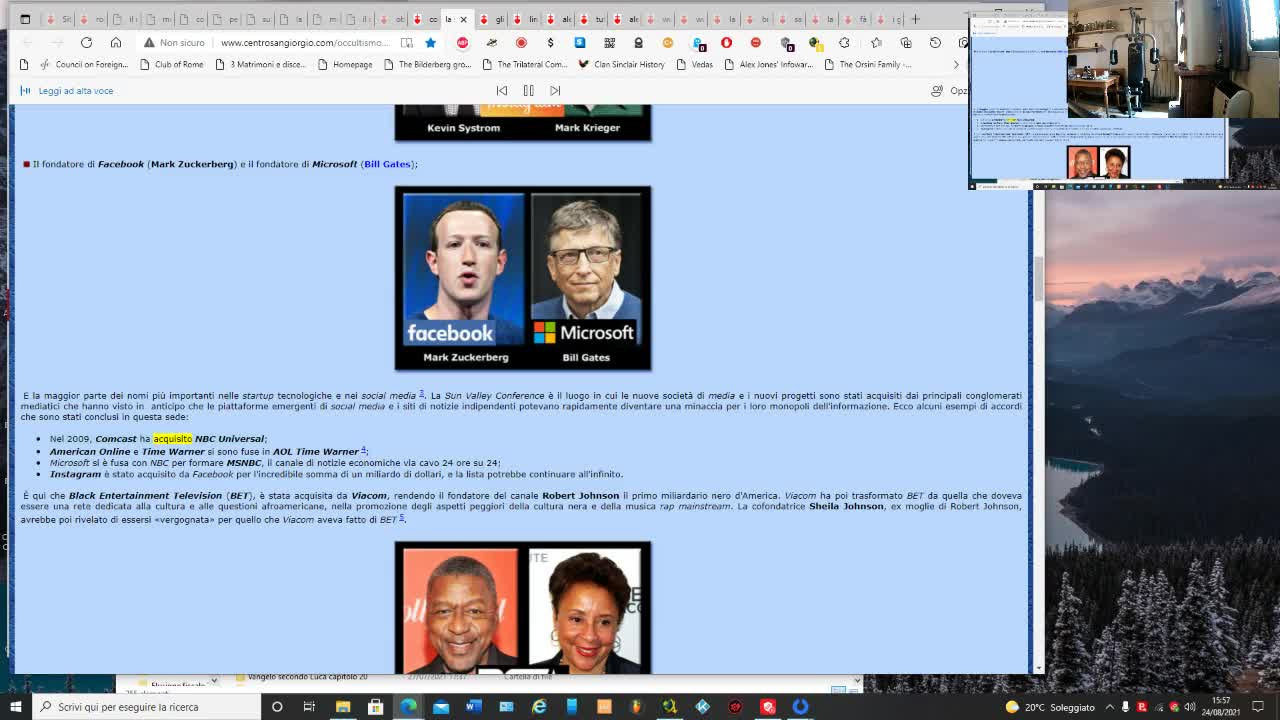Screen dimensions: 1280x720
Task: Open immersive reader icon in address bar
Action: point(406,43)
